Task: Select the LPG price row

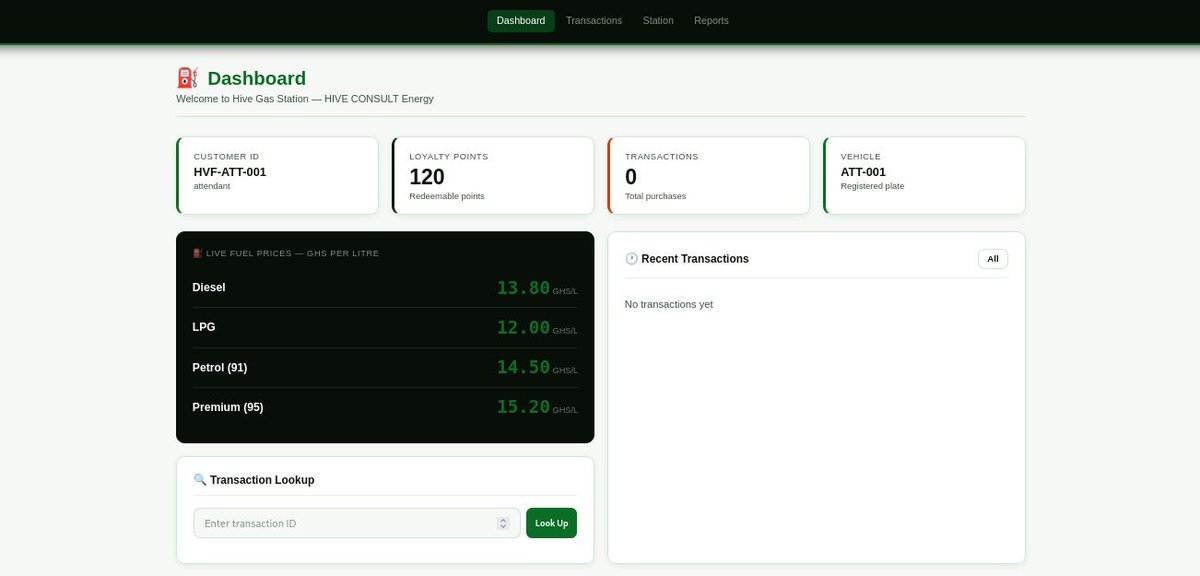Action: click(x=385, y=327)
